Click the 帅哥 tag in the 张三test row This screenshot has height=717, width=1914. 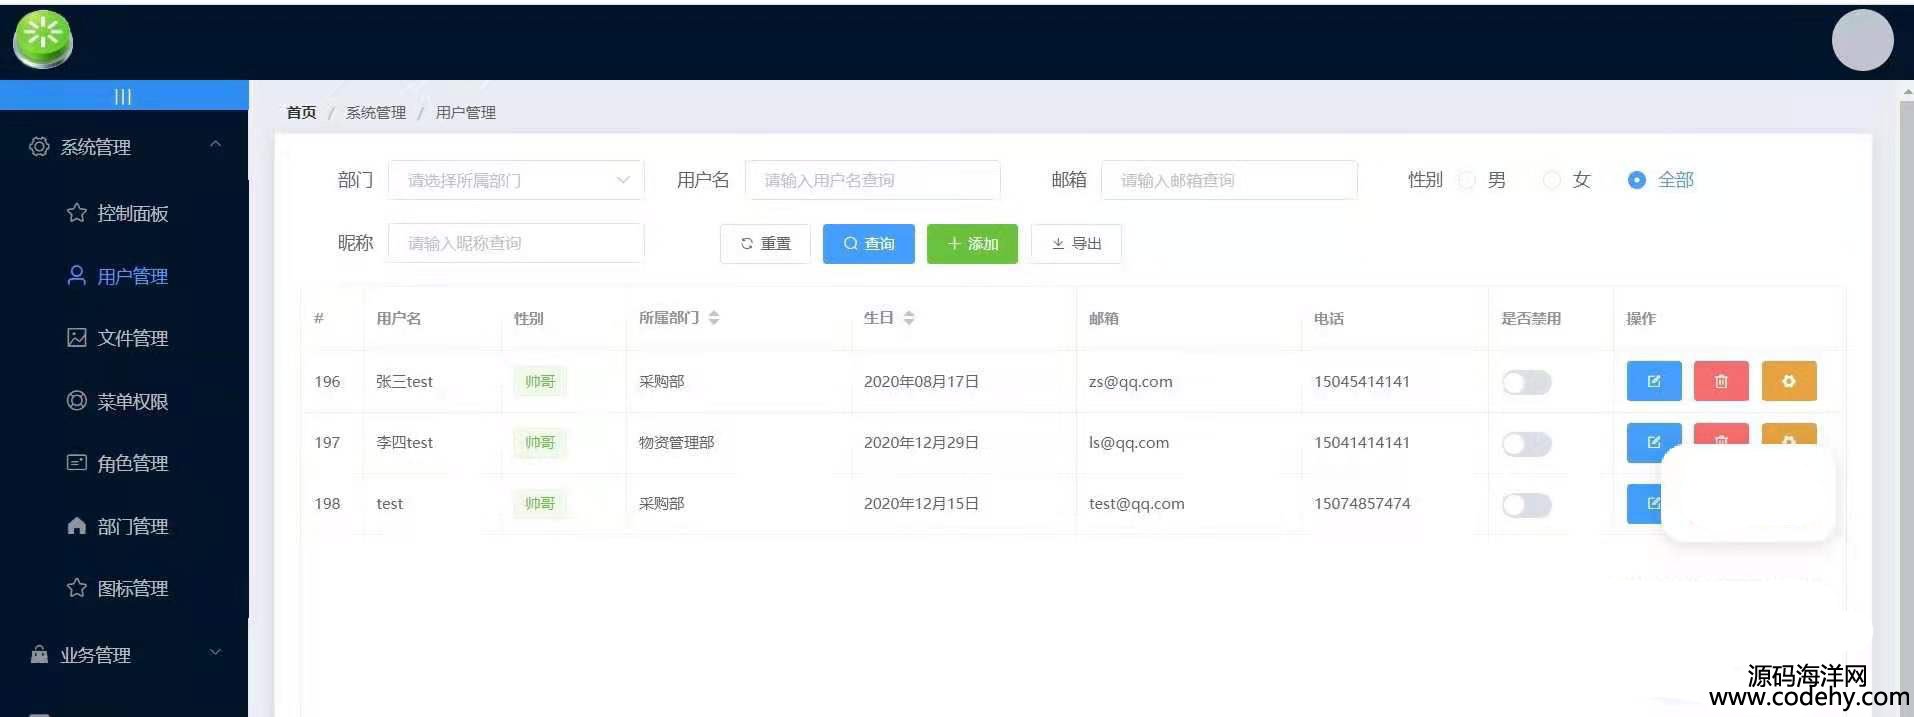(540, 381)
